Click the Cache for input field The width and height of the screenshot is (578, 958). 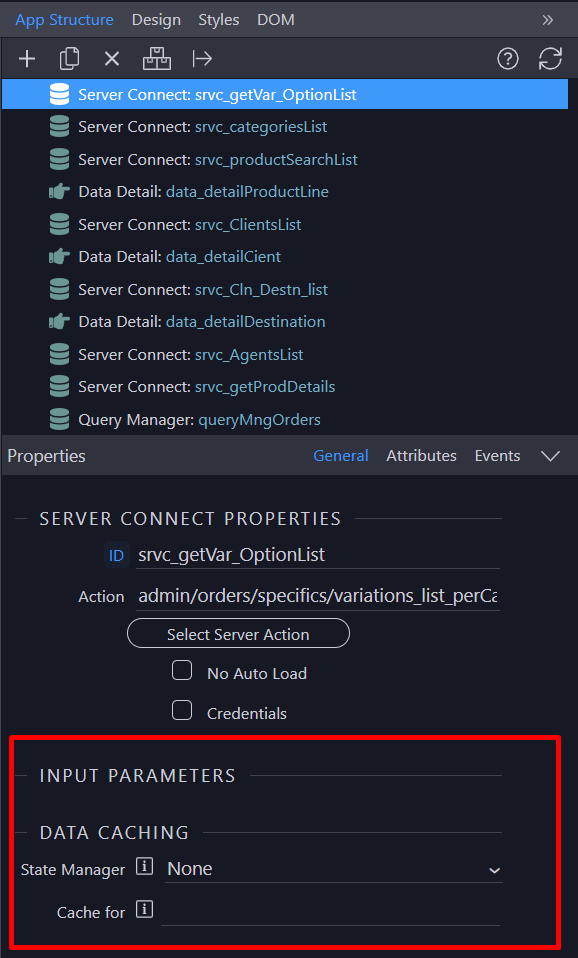tap(331, 912)
